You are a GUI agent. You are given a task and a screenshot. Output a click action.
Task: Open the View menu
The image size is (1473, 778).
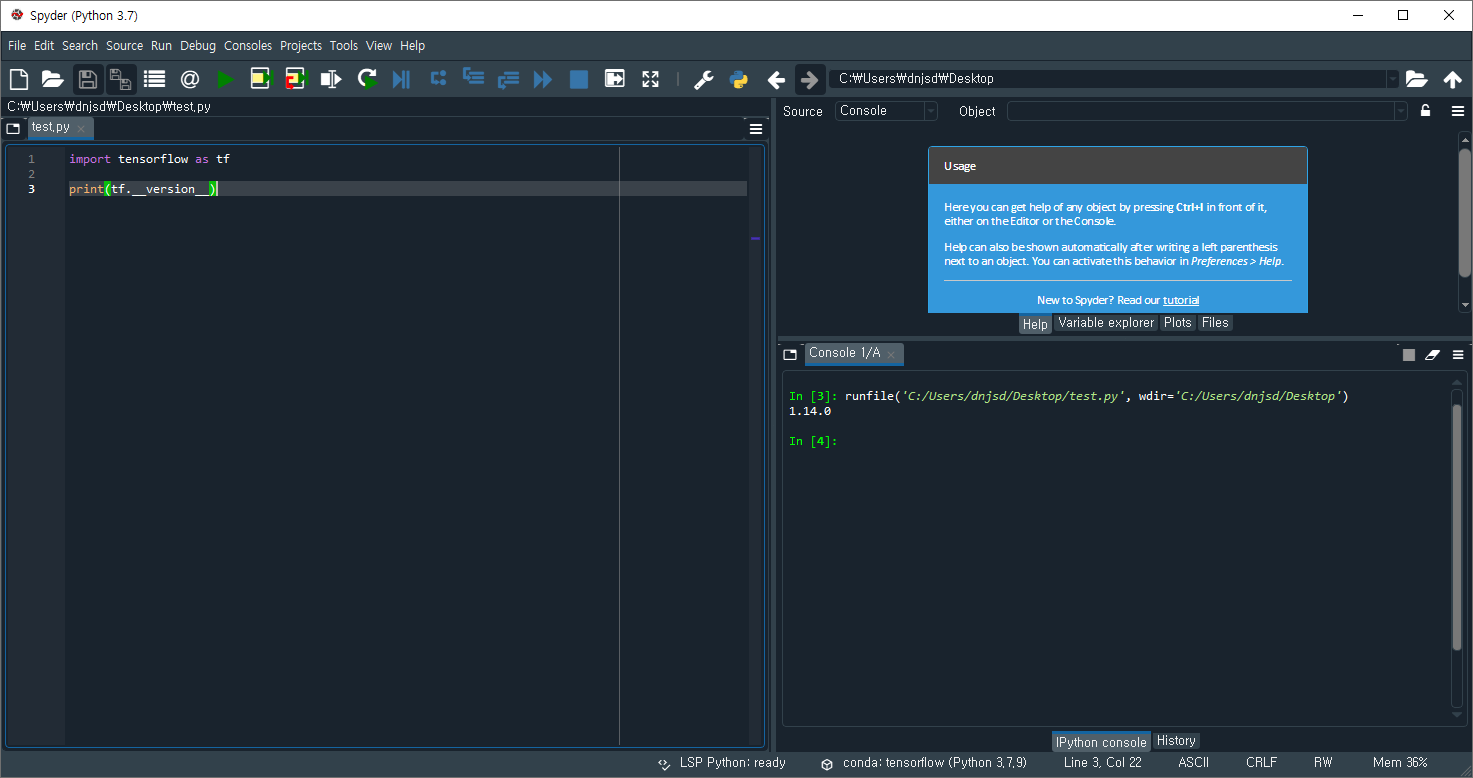coord(379,45)
